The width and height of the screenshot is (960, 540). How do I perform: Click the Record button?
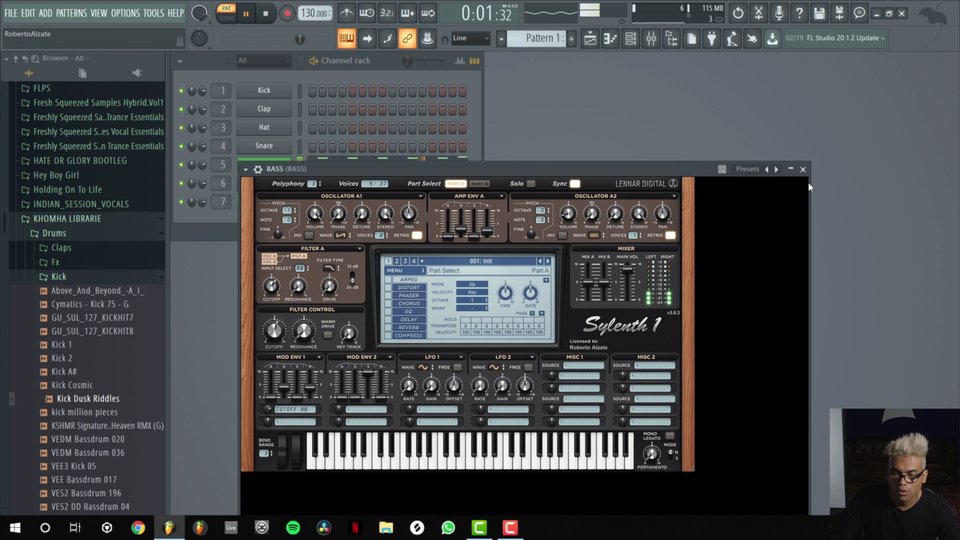click(x=287, y=13)
